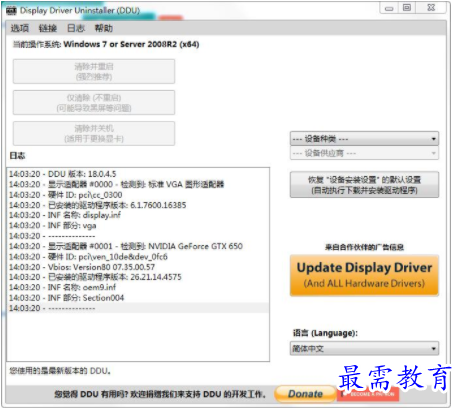Click the Donate button
This screenshot has height=409, width=460.
[305, 394]
